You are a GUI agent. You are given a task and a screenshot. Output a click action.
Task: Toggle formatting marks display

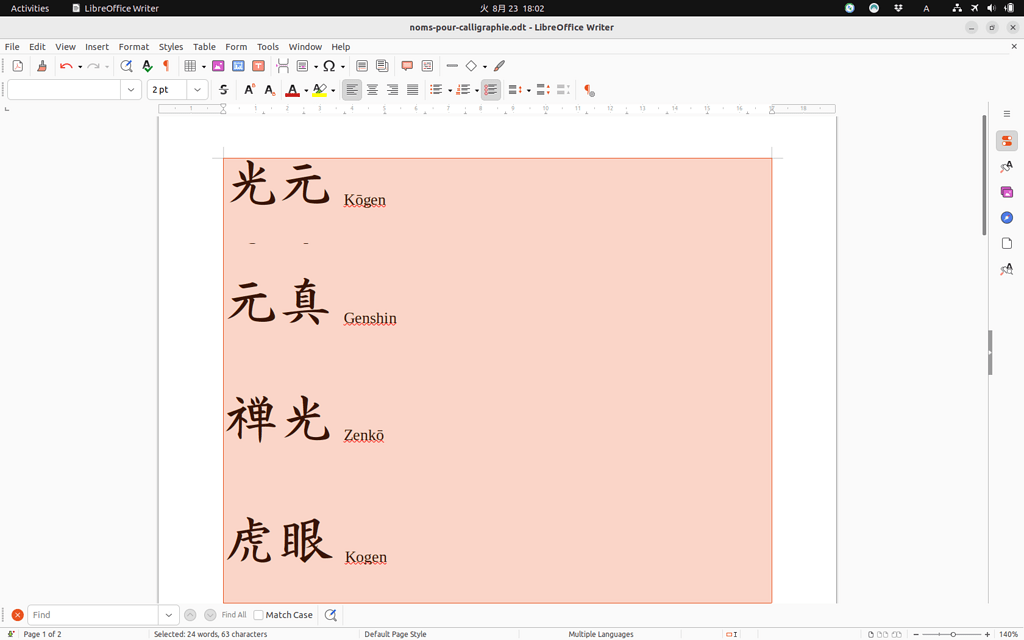tap(166, 65)
